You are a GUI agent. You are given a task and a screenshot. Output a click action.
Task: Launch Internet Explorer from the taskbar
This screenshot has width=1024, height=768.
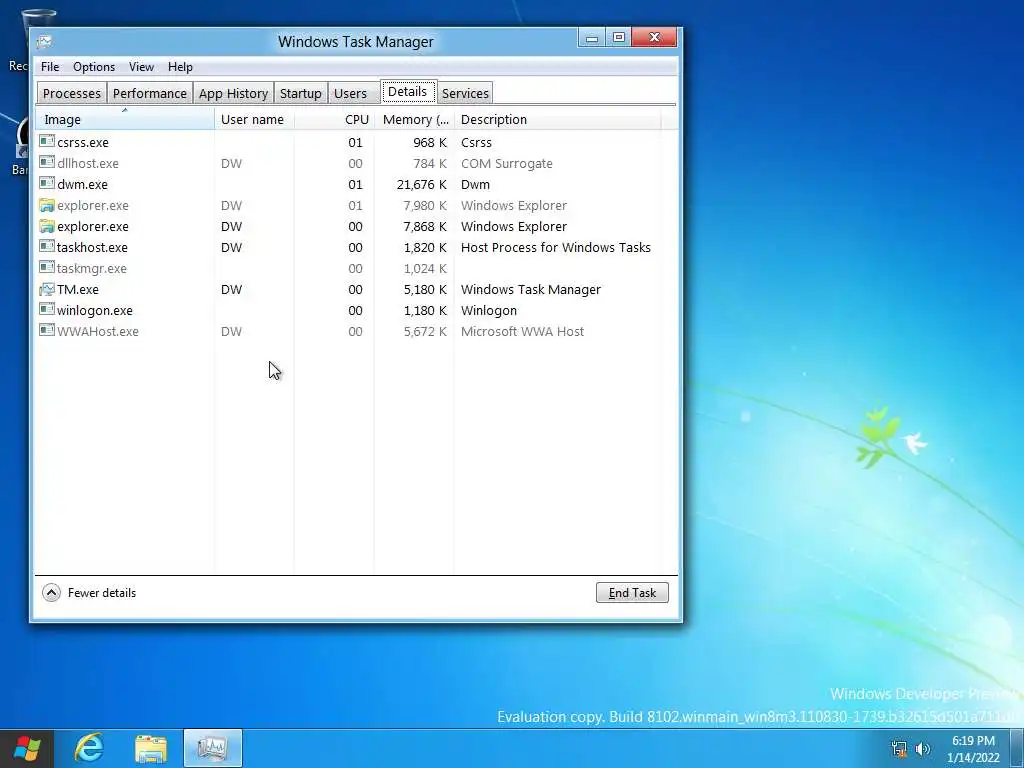point(89,748)
